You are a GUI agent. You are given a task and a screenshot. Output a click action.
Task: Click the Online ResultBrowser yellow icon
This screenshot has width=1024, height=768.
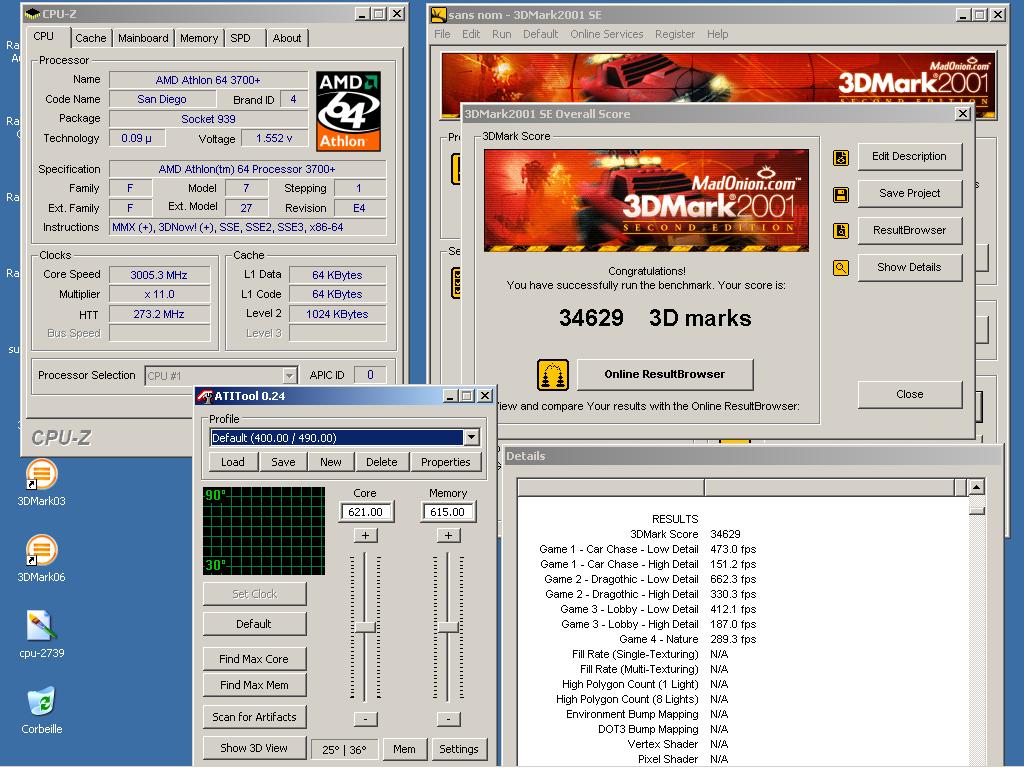(x=552, y=375)
